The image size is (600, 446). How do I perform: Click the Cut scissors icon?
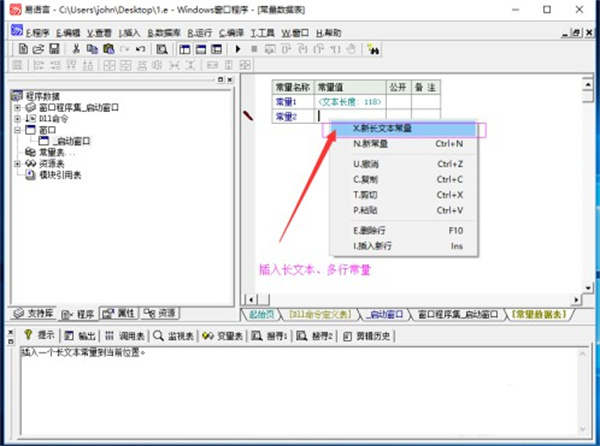(76, 49)
